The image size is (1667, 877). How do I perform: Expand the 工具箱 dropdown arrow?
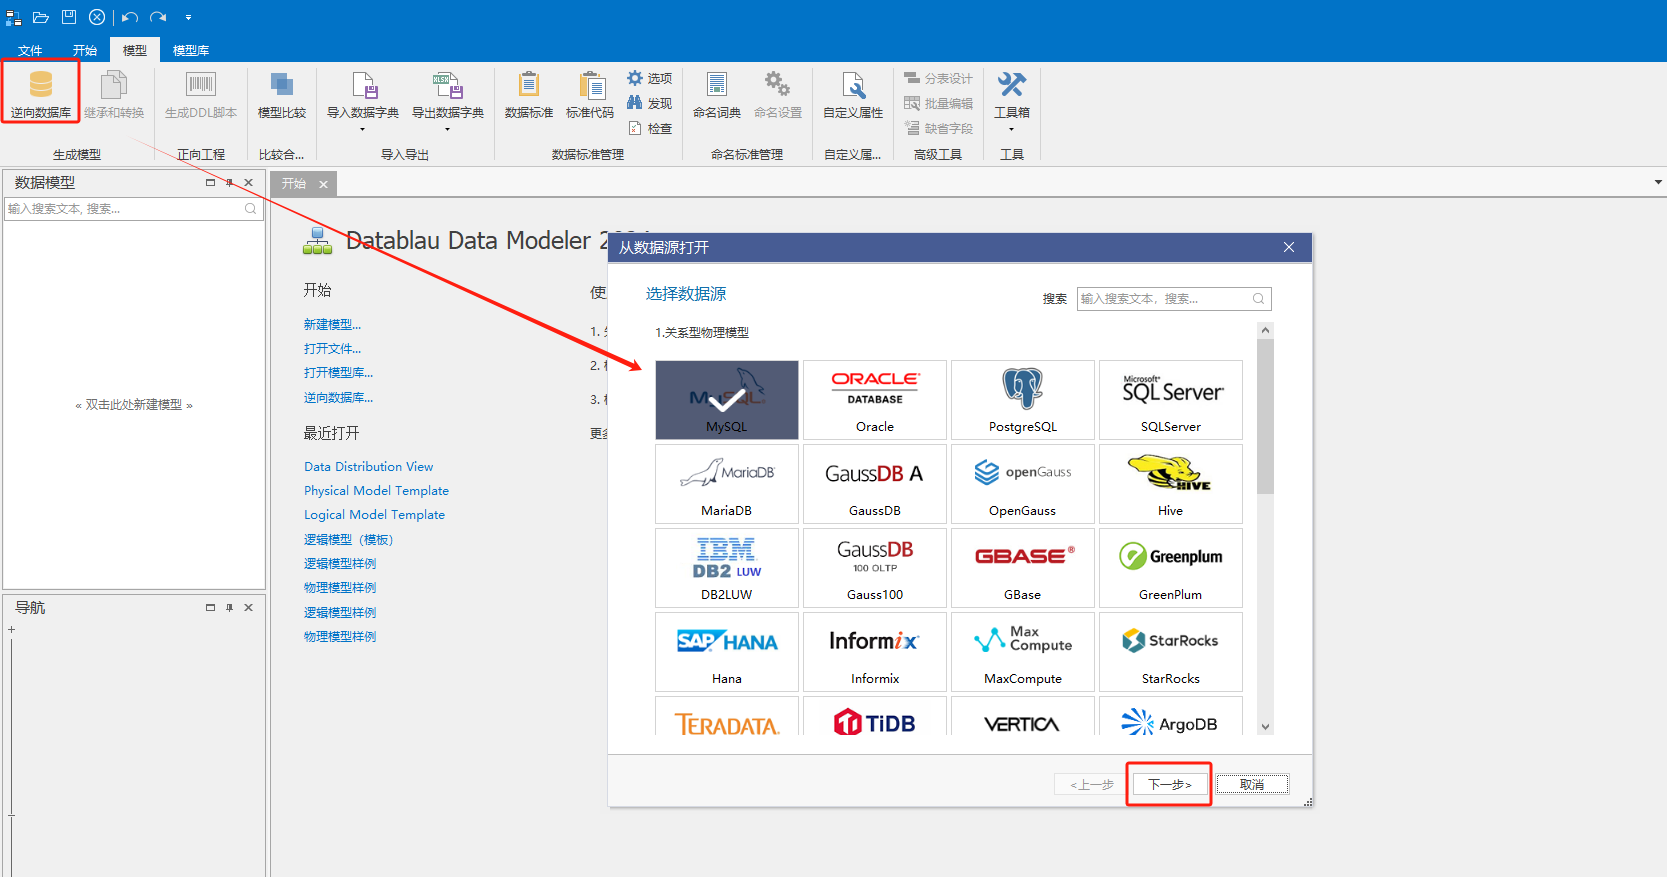pos(1012,129)
